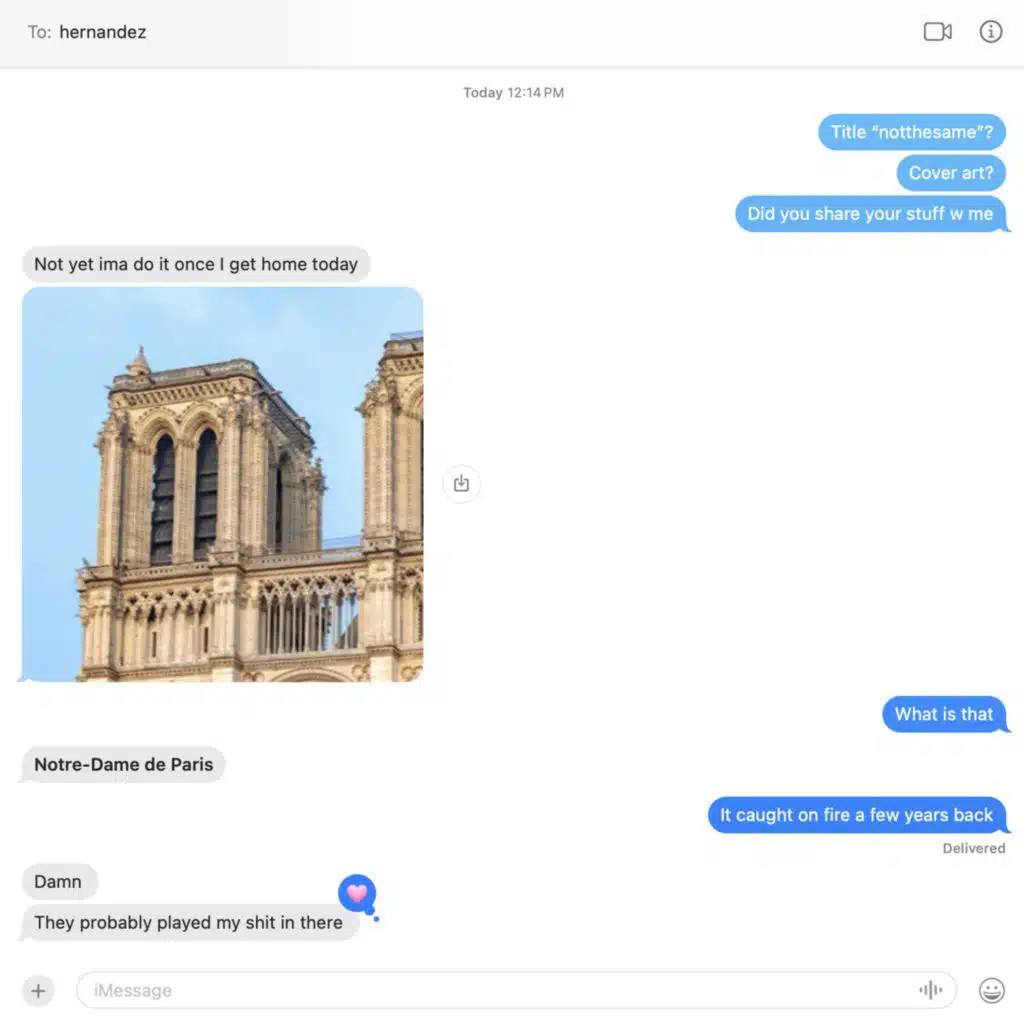Click the "Notre-Dame de Paris" message bubble

click(123, 765)
